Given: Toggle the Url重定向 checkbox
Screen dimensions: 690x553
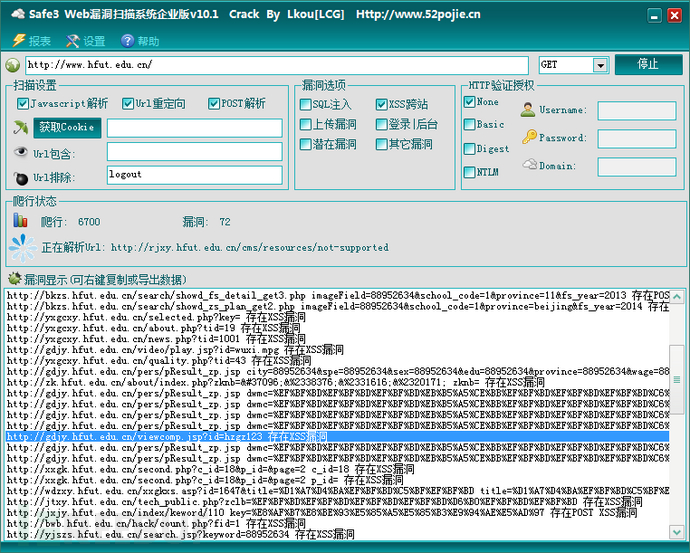Looking at the screenshot, I should 128,104.
